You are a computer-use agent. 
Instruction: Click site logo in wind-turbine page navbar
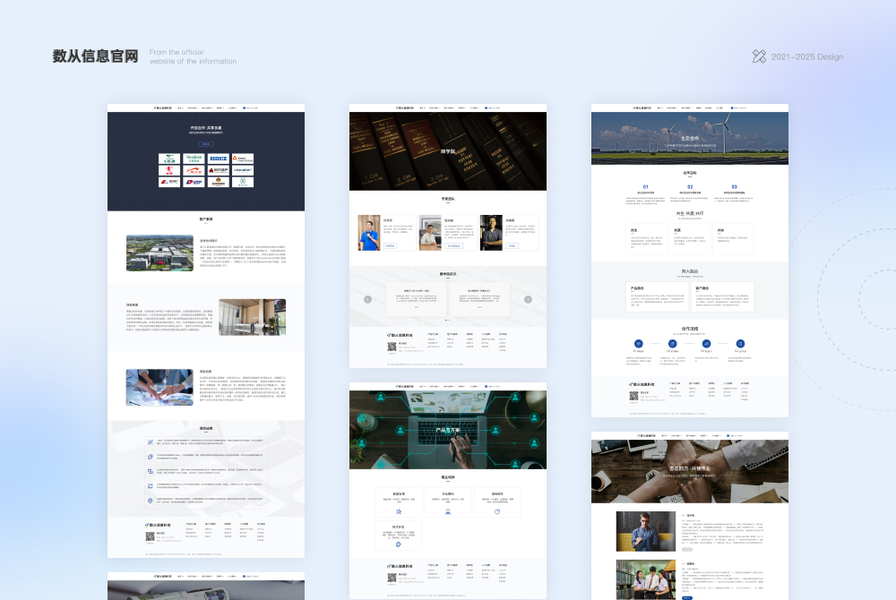(642, 107)
